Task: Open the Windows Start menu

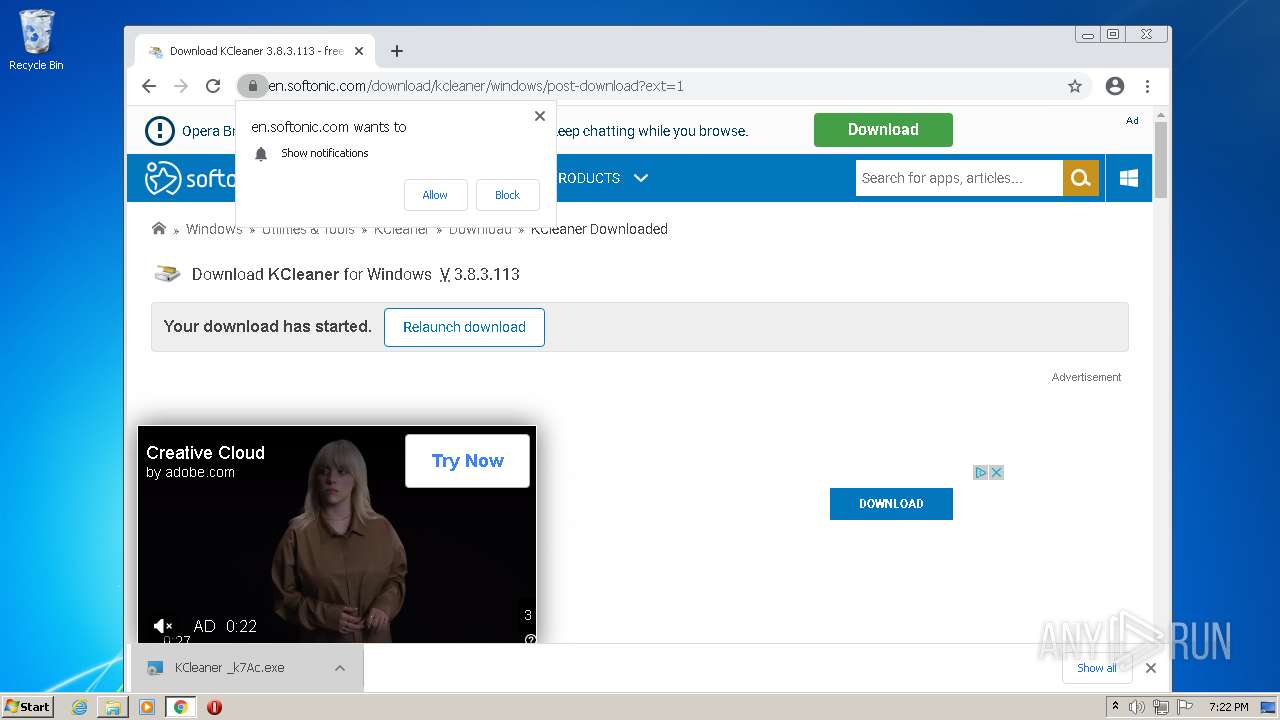Action: tap(28, 707)
